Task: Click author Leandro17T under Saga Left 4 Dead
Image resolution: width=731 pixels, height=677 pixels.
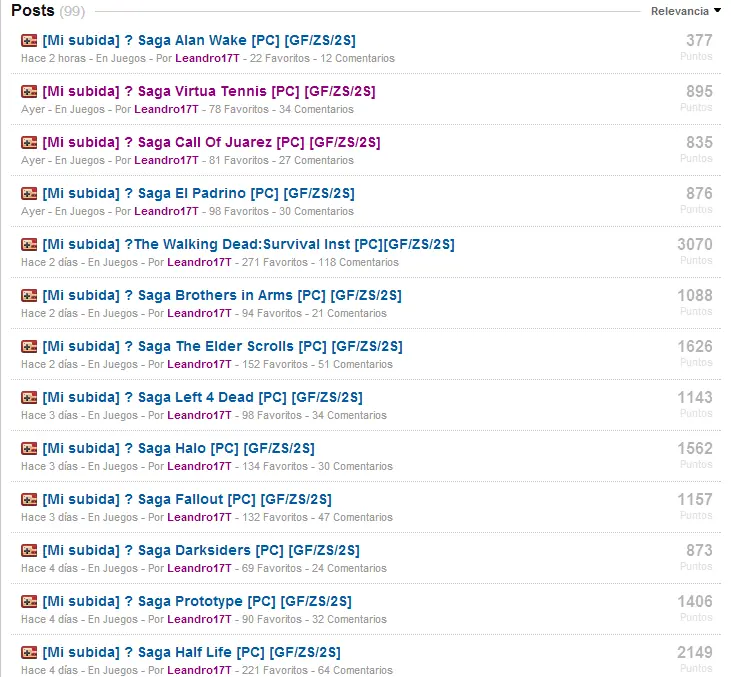Action: [200, 415]
